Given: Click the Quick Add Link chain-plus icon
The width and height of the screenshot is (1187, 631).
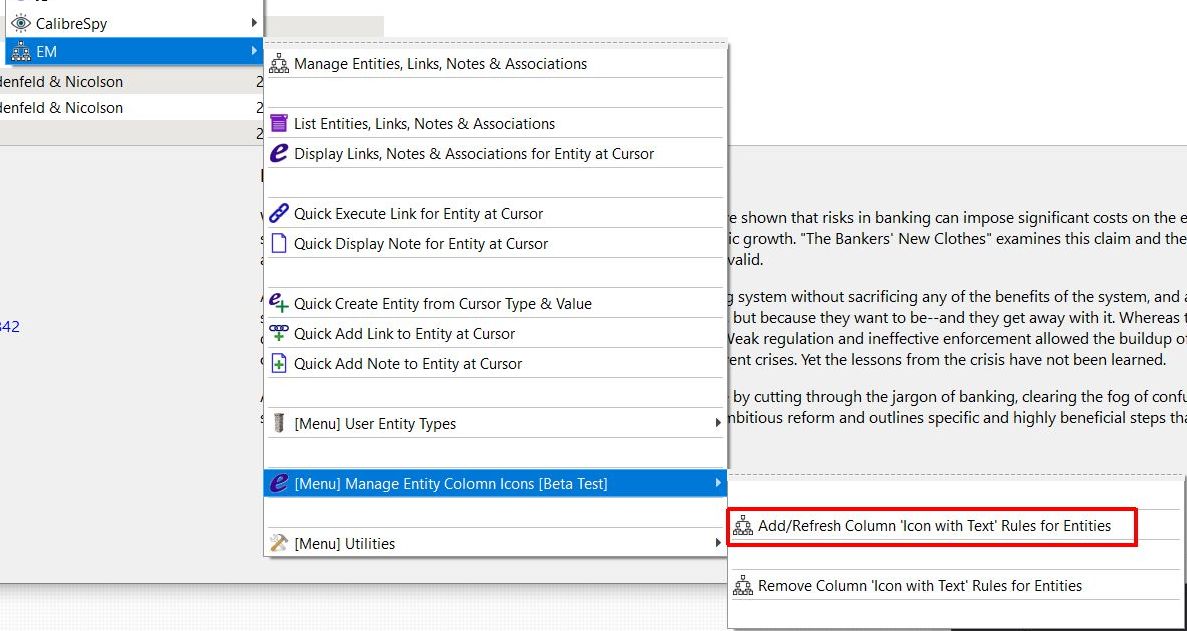Looking at the screenshot, I should 279,334.
